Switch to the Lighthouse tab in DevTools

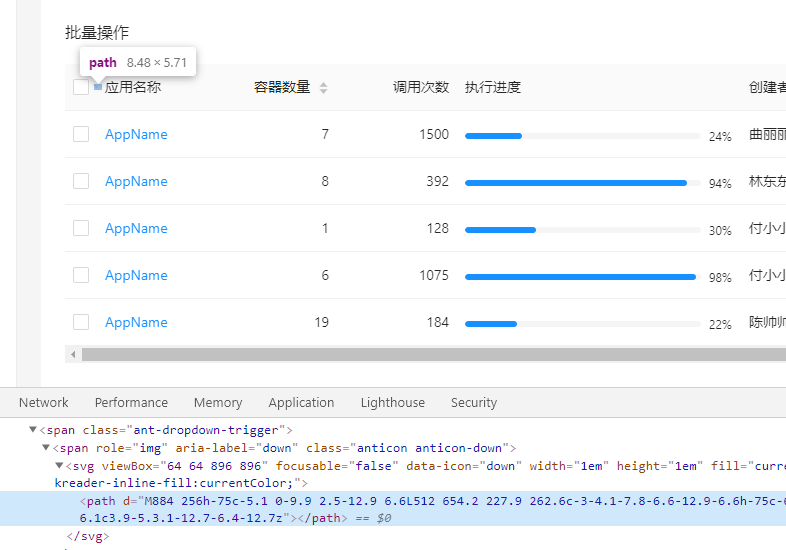tap(392, 403)
